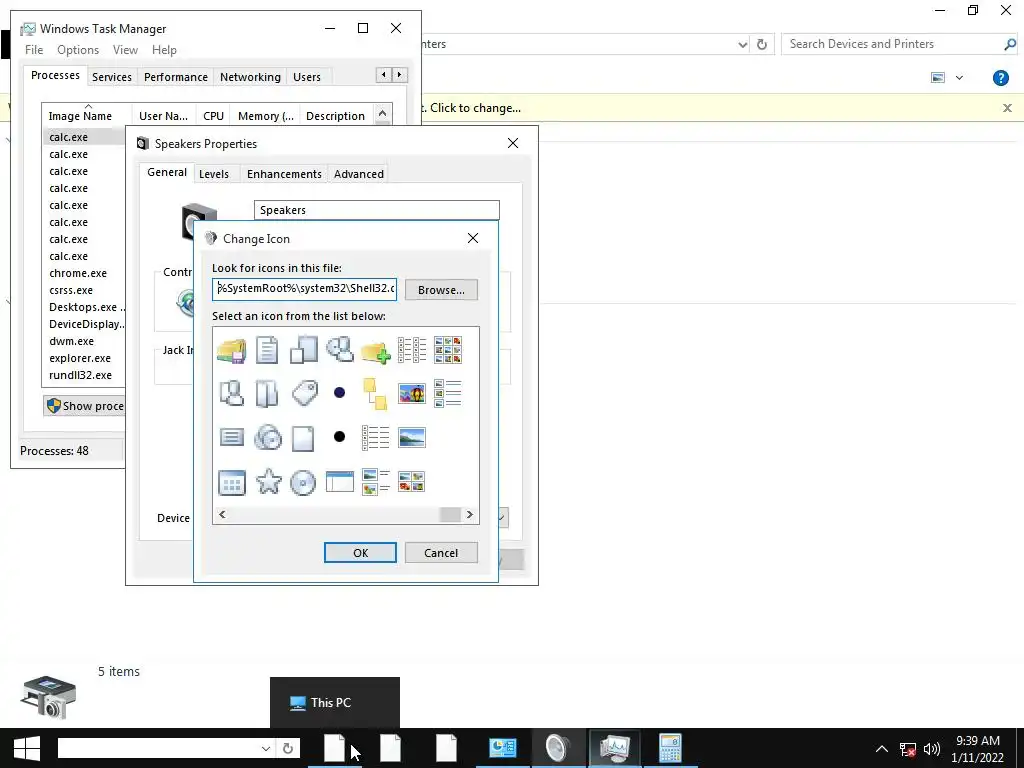The image size is (1024, 768).
Task: Open the Enhancements tab
Action: [284, 174]
